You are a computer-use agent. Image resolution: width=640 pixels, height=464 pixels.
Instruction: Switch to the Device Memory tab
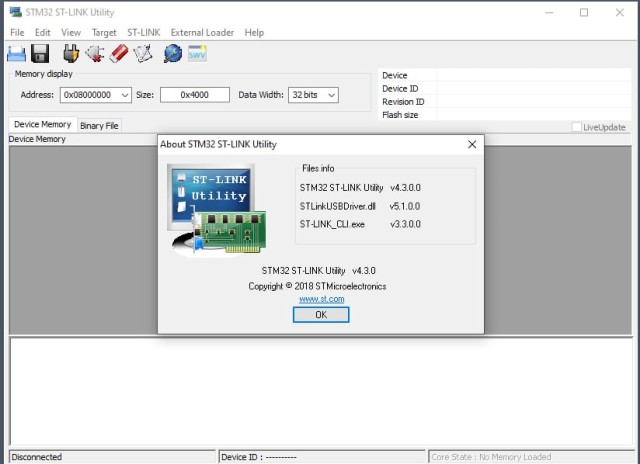click(42, 124)
